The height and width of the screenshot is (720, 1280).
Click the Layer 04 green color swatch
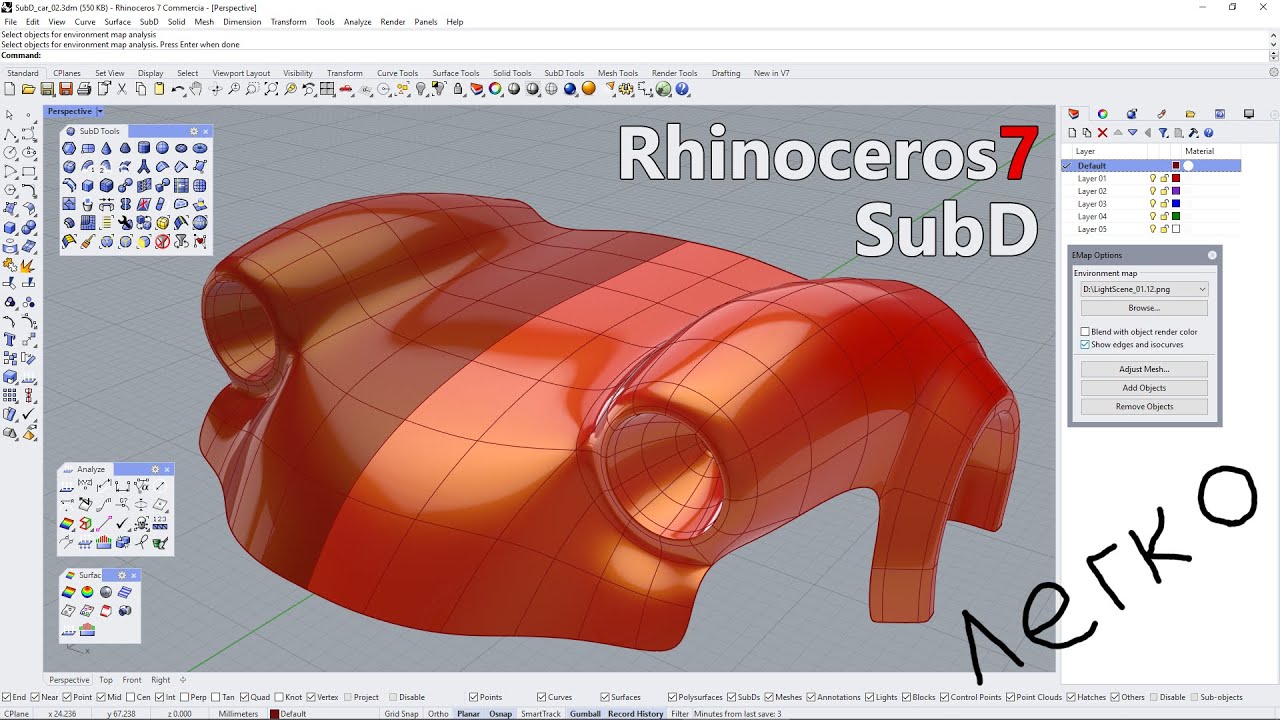[x=1176, y=216]
